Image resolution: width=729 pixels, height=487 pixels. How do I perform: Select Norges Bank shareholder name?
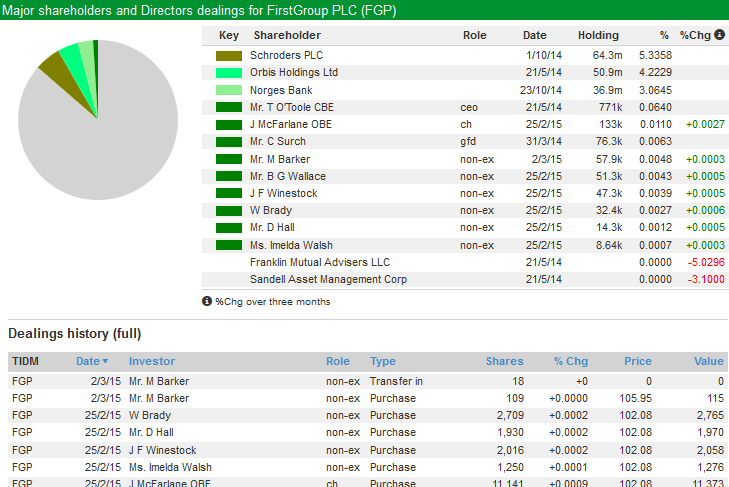pos(281,90)
